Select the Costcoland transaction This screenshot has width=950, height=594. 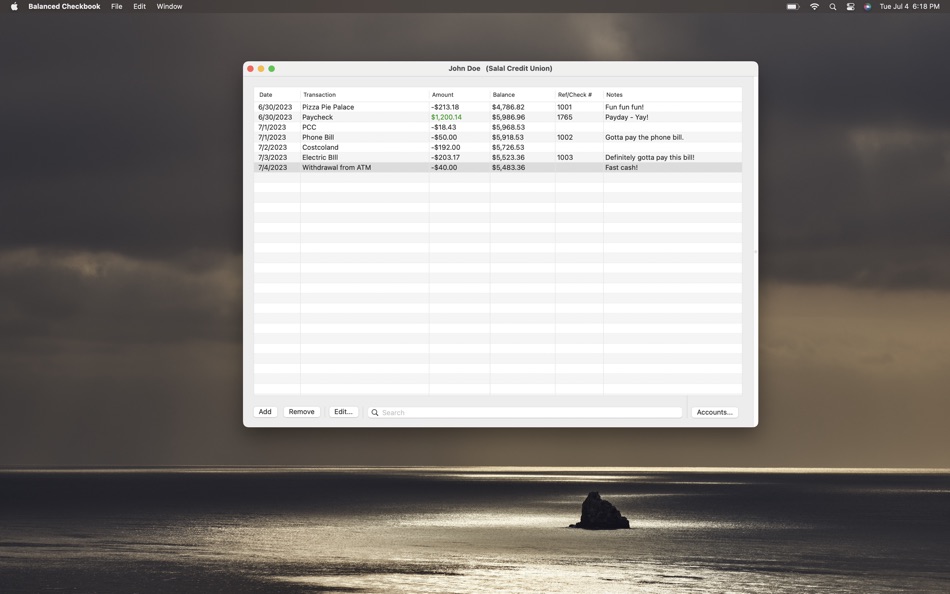pos(497,147)
